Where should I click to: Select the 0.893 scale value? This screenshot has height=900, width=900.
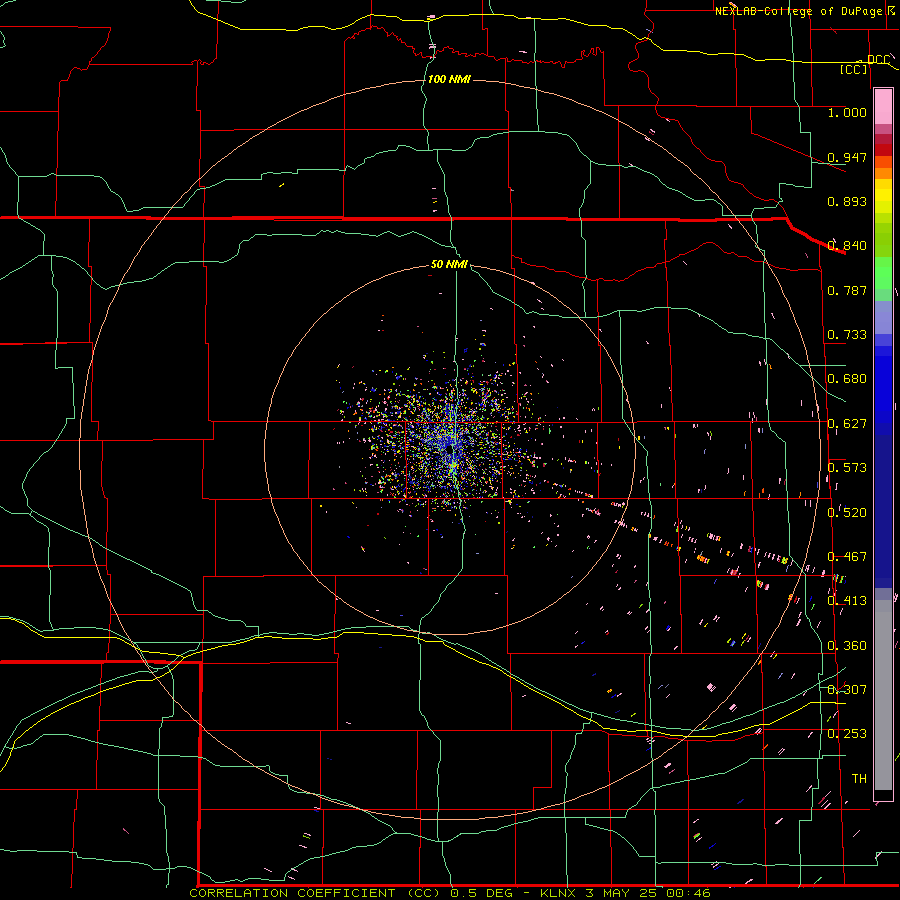pyautogui.click(x=847, y=201)
